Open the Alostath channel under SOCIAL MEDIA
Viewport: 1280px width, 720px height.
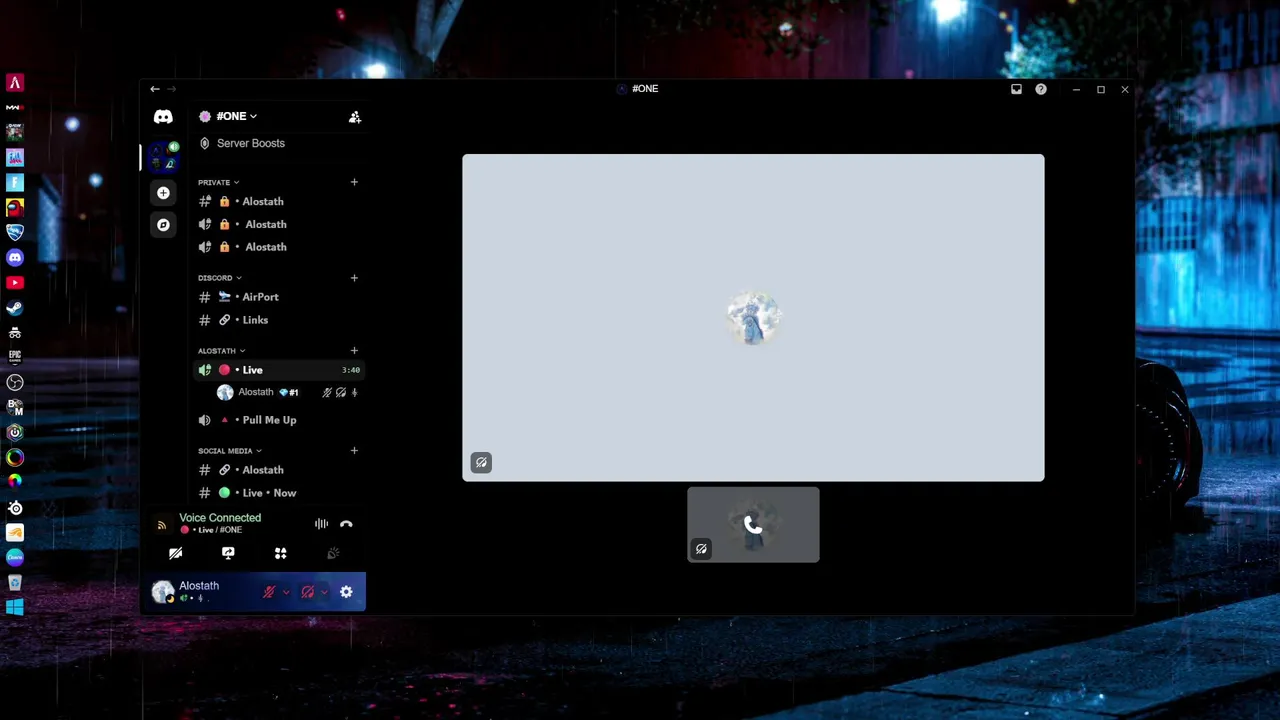point(278,470)
